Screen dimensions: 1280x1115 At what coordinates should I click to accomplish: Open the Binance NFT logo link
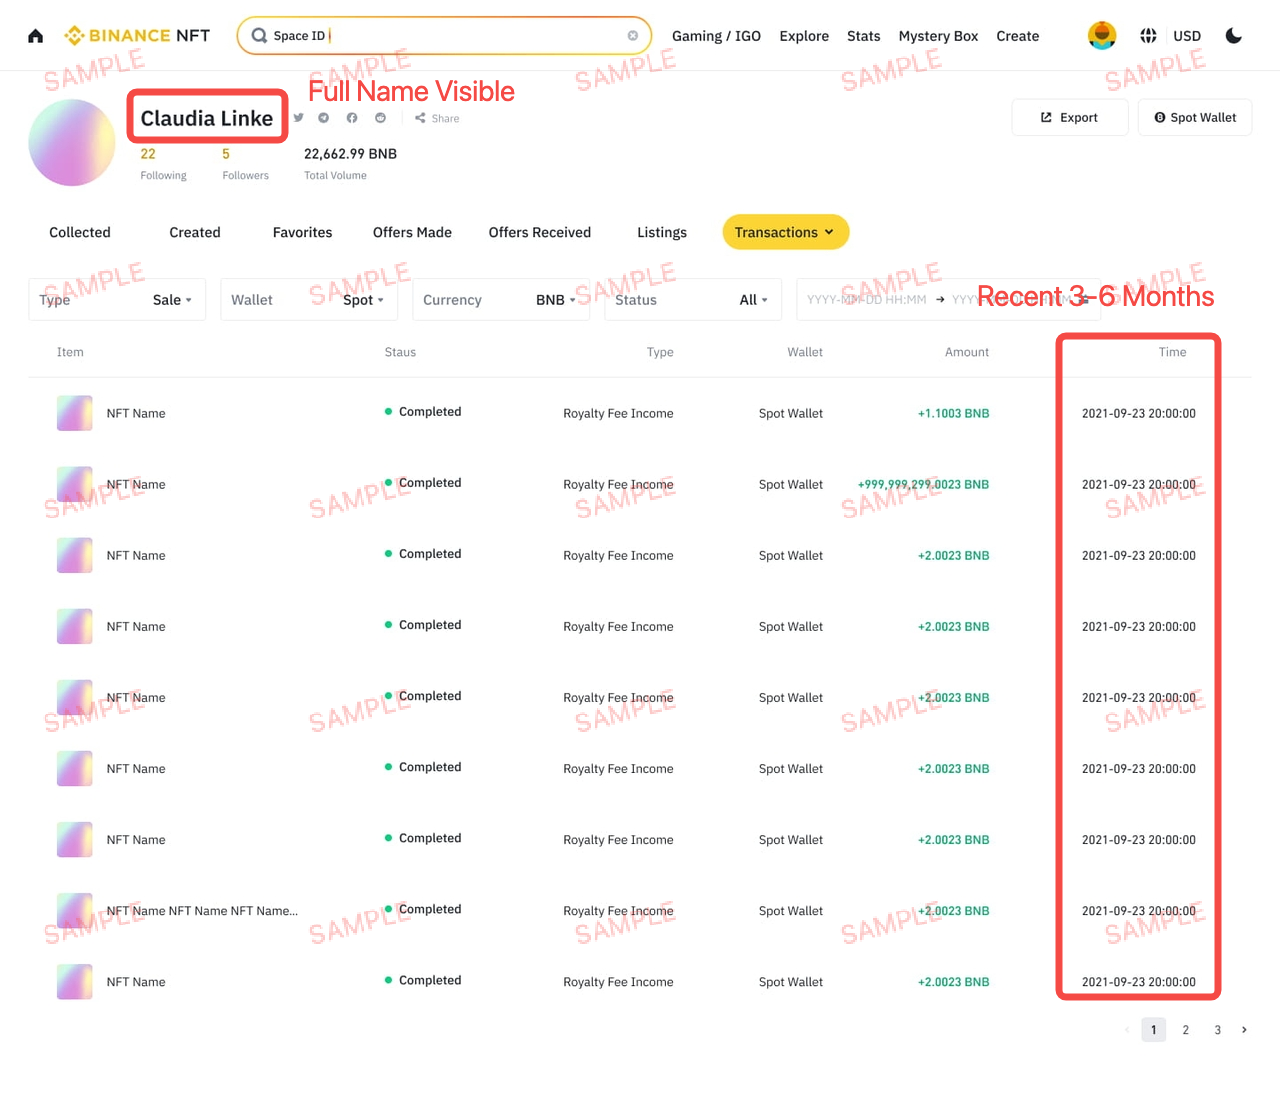point(137,36)
